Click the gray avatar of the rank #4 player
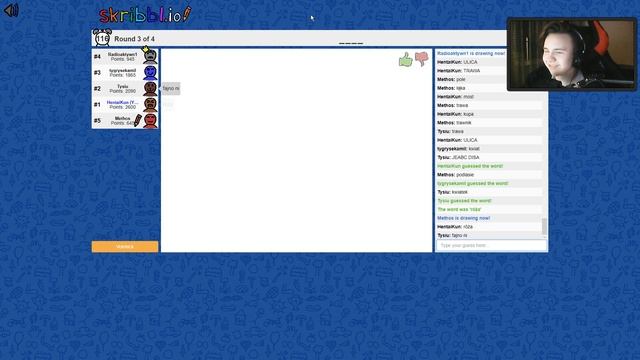The image size is (640, 360). coord(150,57)
